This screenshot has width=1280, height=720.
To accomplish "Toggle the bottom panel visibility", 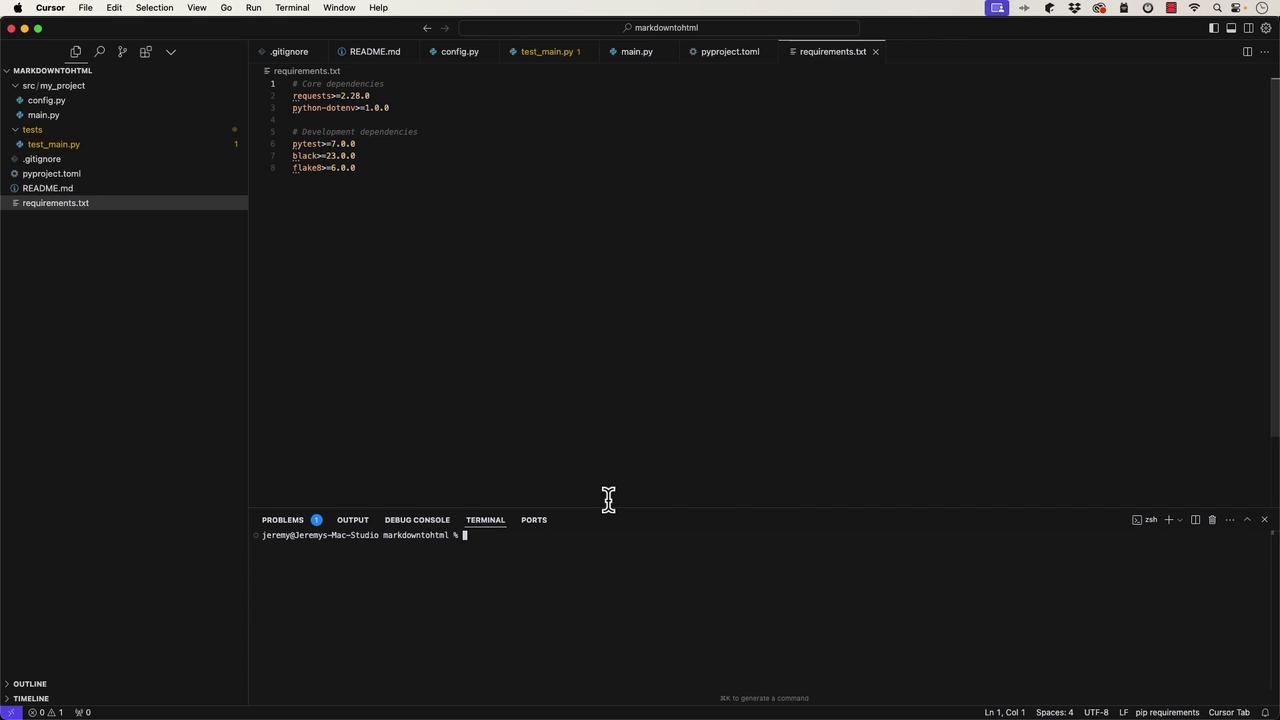I will point(1231,28).
